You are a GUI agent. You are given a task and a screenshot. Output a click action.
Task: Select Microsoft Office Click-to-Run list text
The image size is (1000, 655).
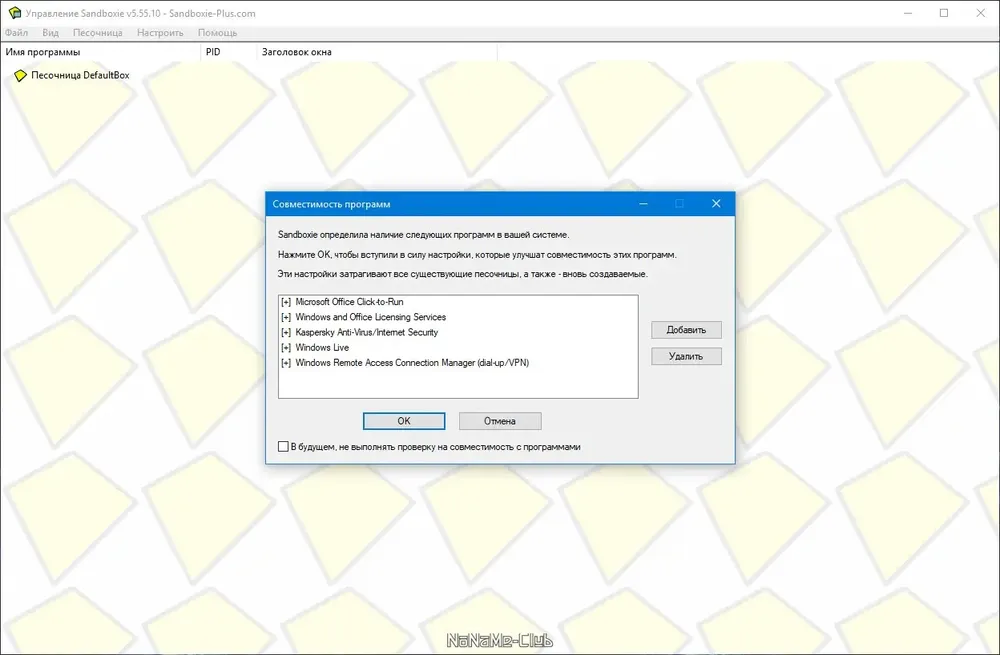click(x=349, y=302)
